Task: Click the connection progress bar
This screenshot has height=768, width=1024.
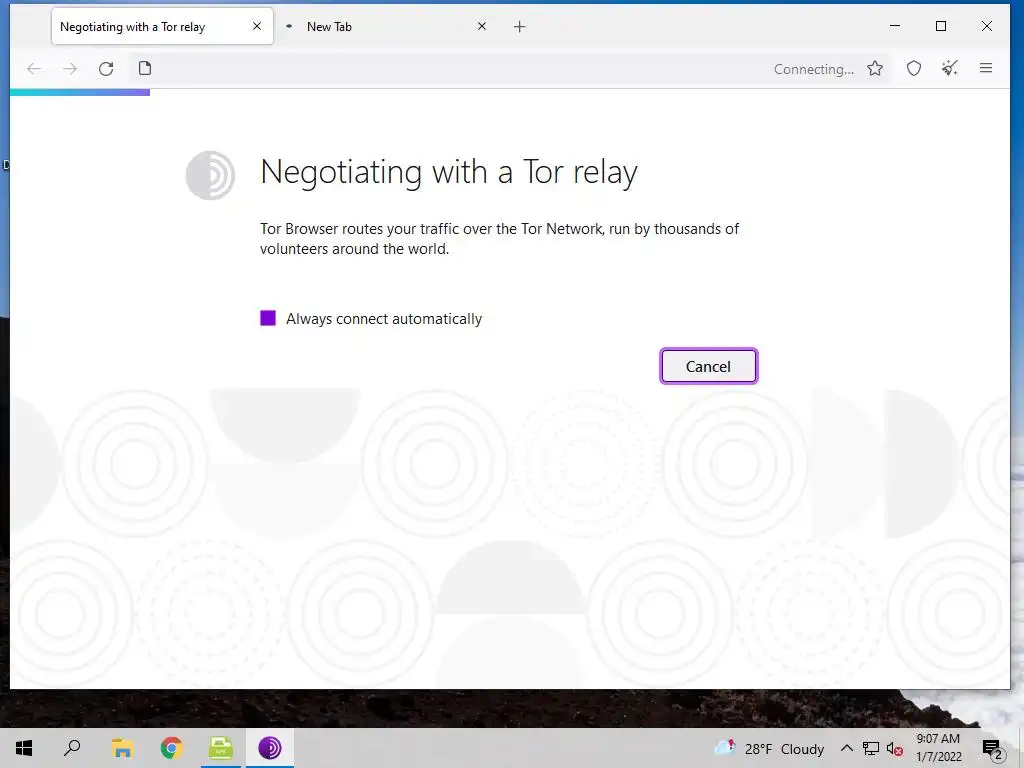Action: (80, 93)
